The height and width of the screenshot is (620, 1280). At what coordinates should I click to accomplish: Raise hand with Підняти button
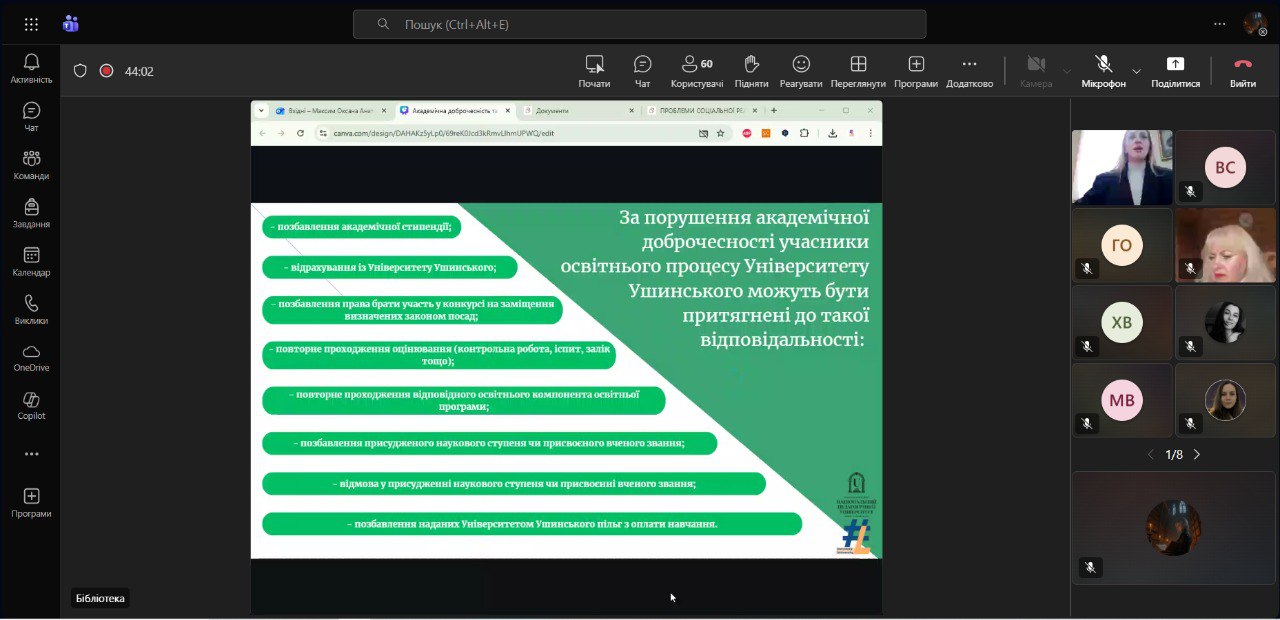[x=751, y=70]
